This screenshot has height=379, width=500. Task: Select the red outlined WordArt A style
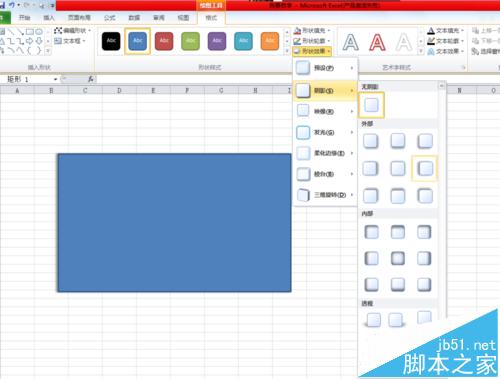click(377, 42)
